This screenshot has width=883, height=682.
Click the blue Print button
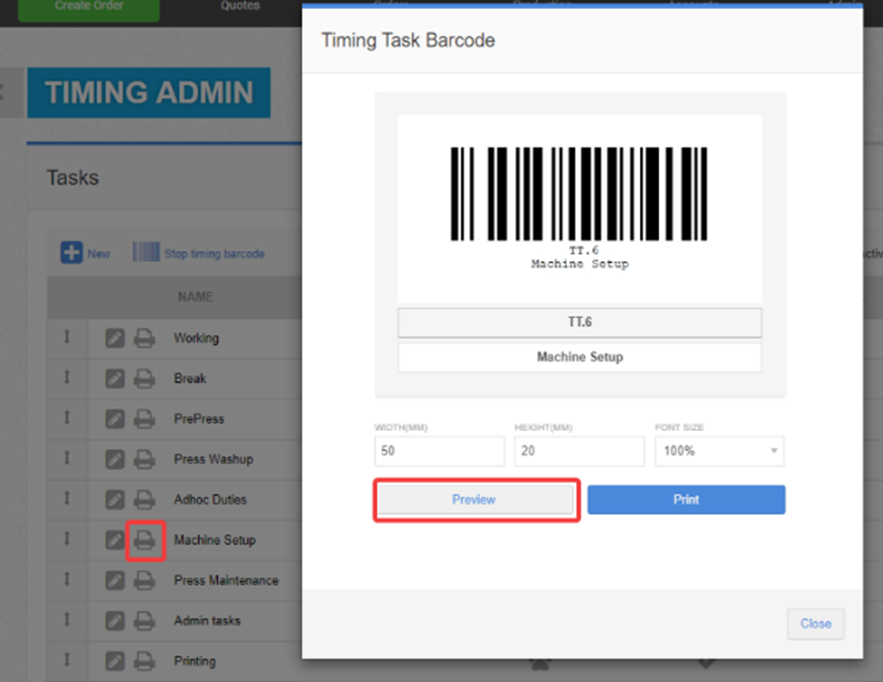coord(686,500)
